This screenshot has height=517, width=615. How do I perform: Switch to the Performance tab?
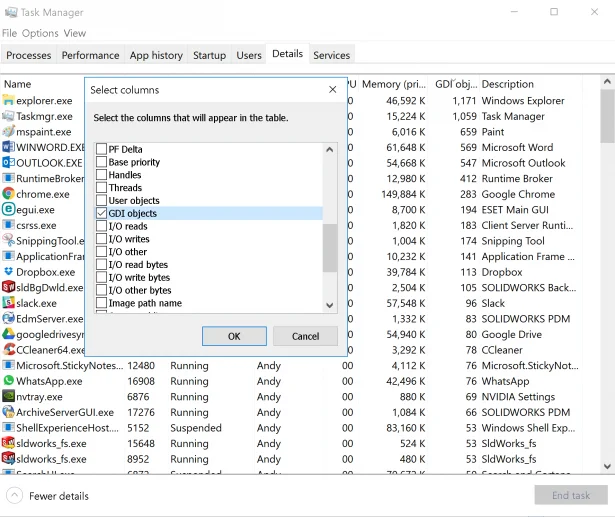point(90,55)
